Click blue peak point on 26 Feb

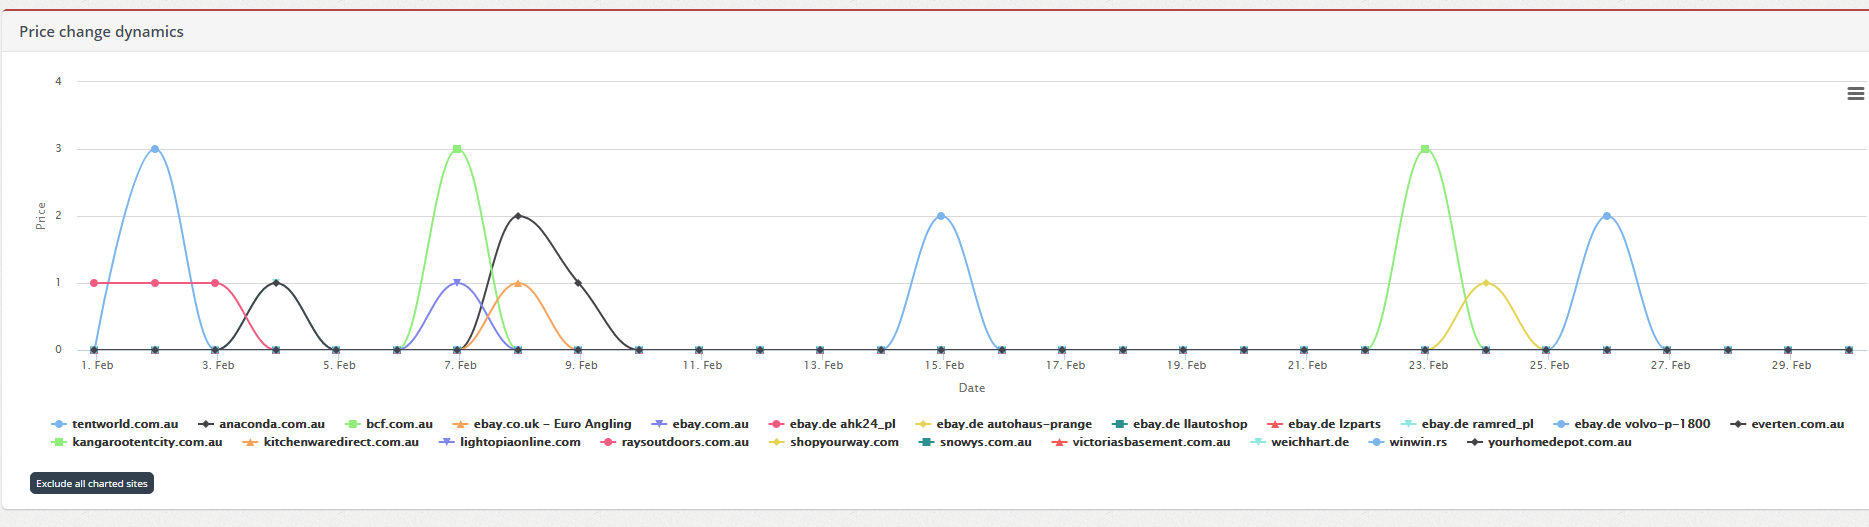pos(1607,216)
